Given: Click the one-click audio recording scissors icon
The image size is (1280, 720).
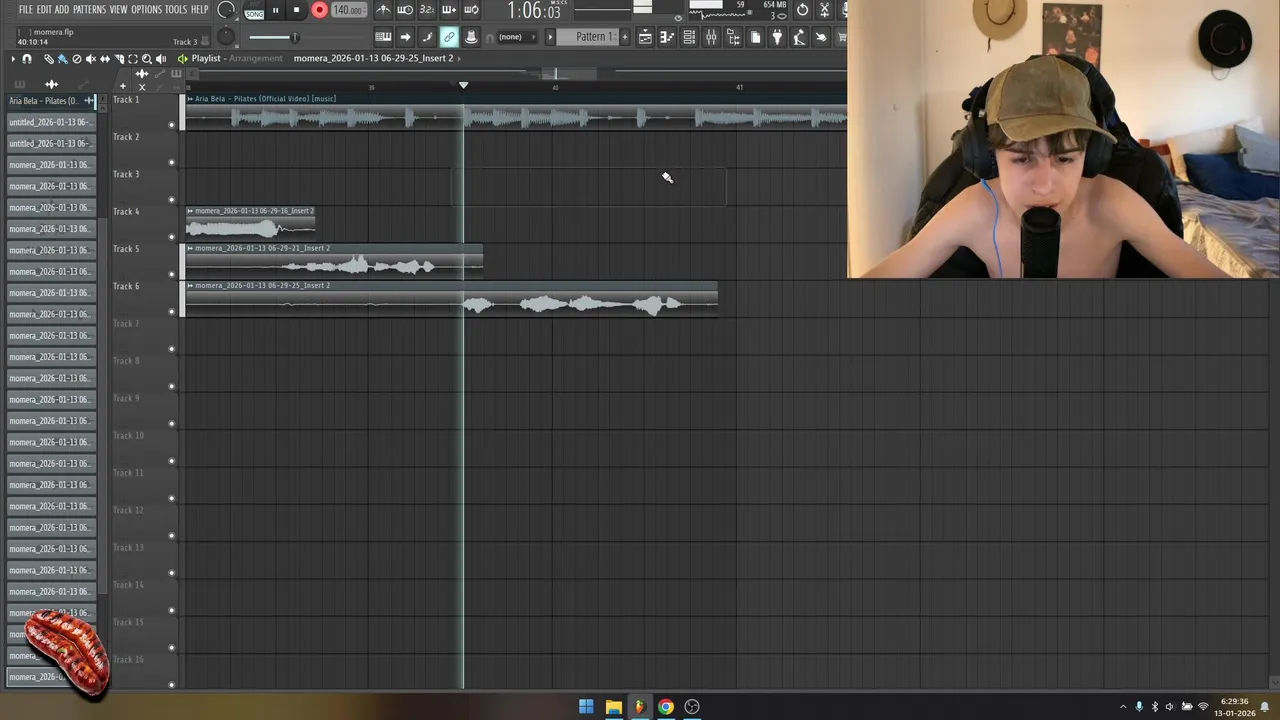Looking at the screenshot, I should click(825, 10).
